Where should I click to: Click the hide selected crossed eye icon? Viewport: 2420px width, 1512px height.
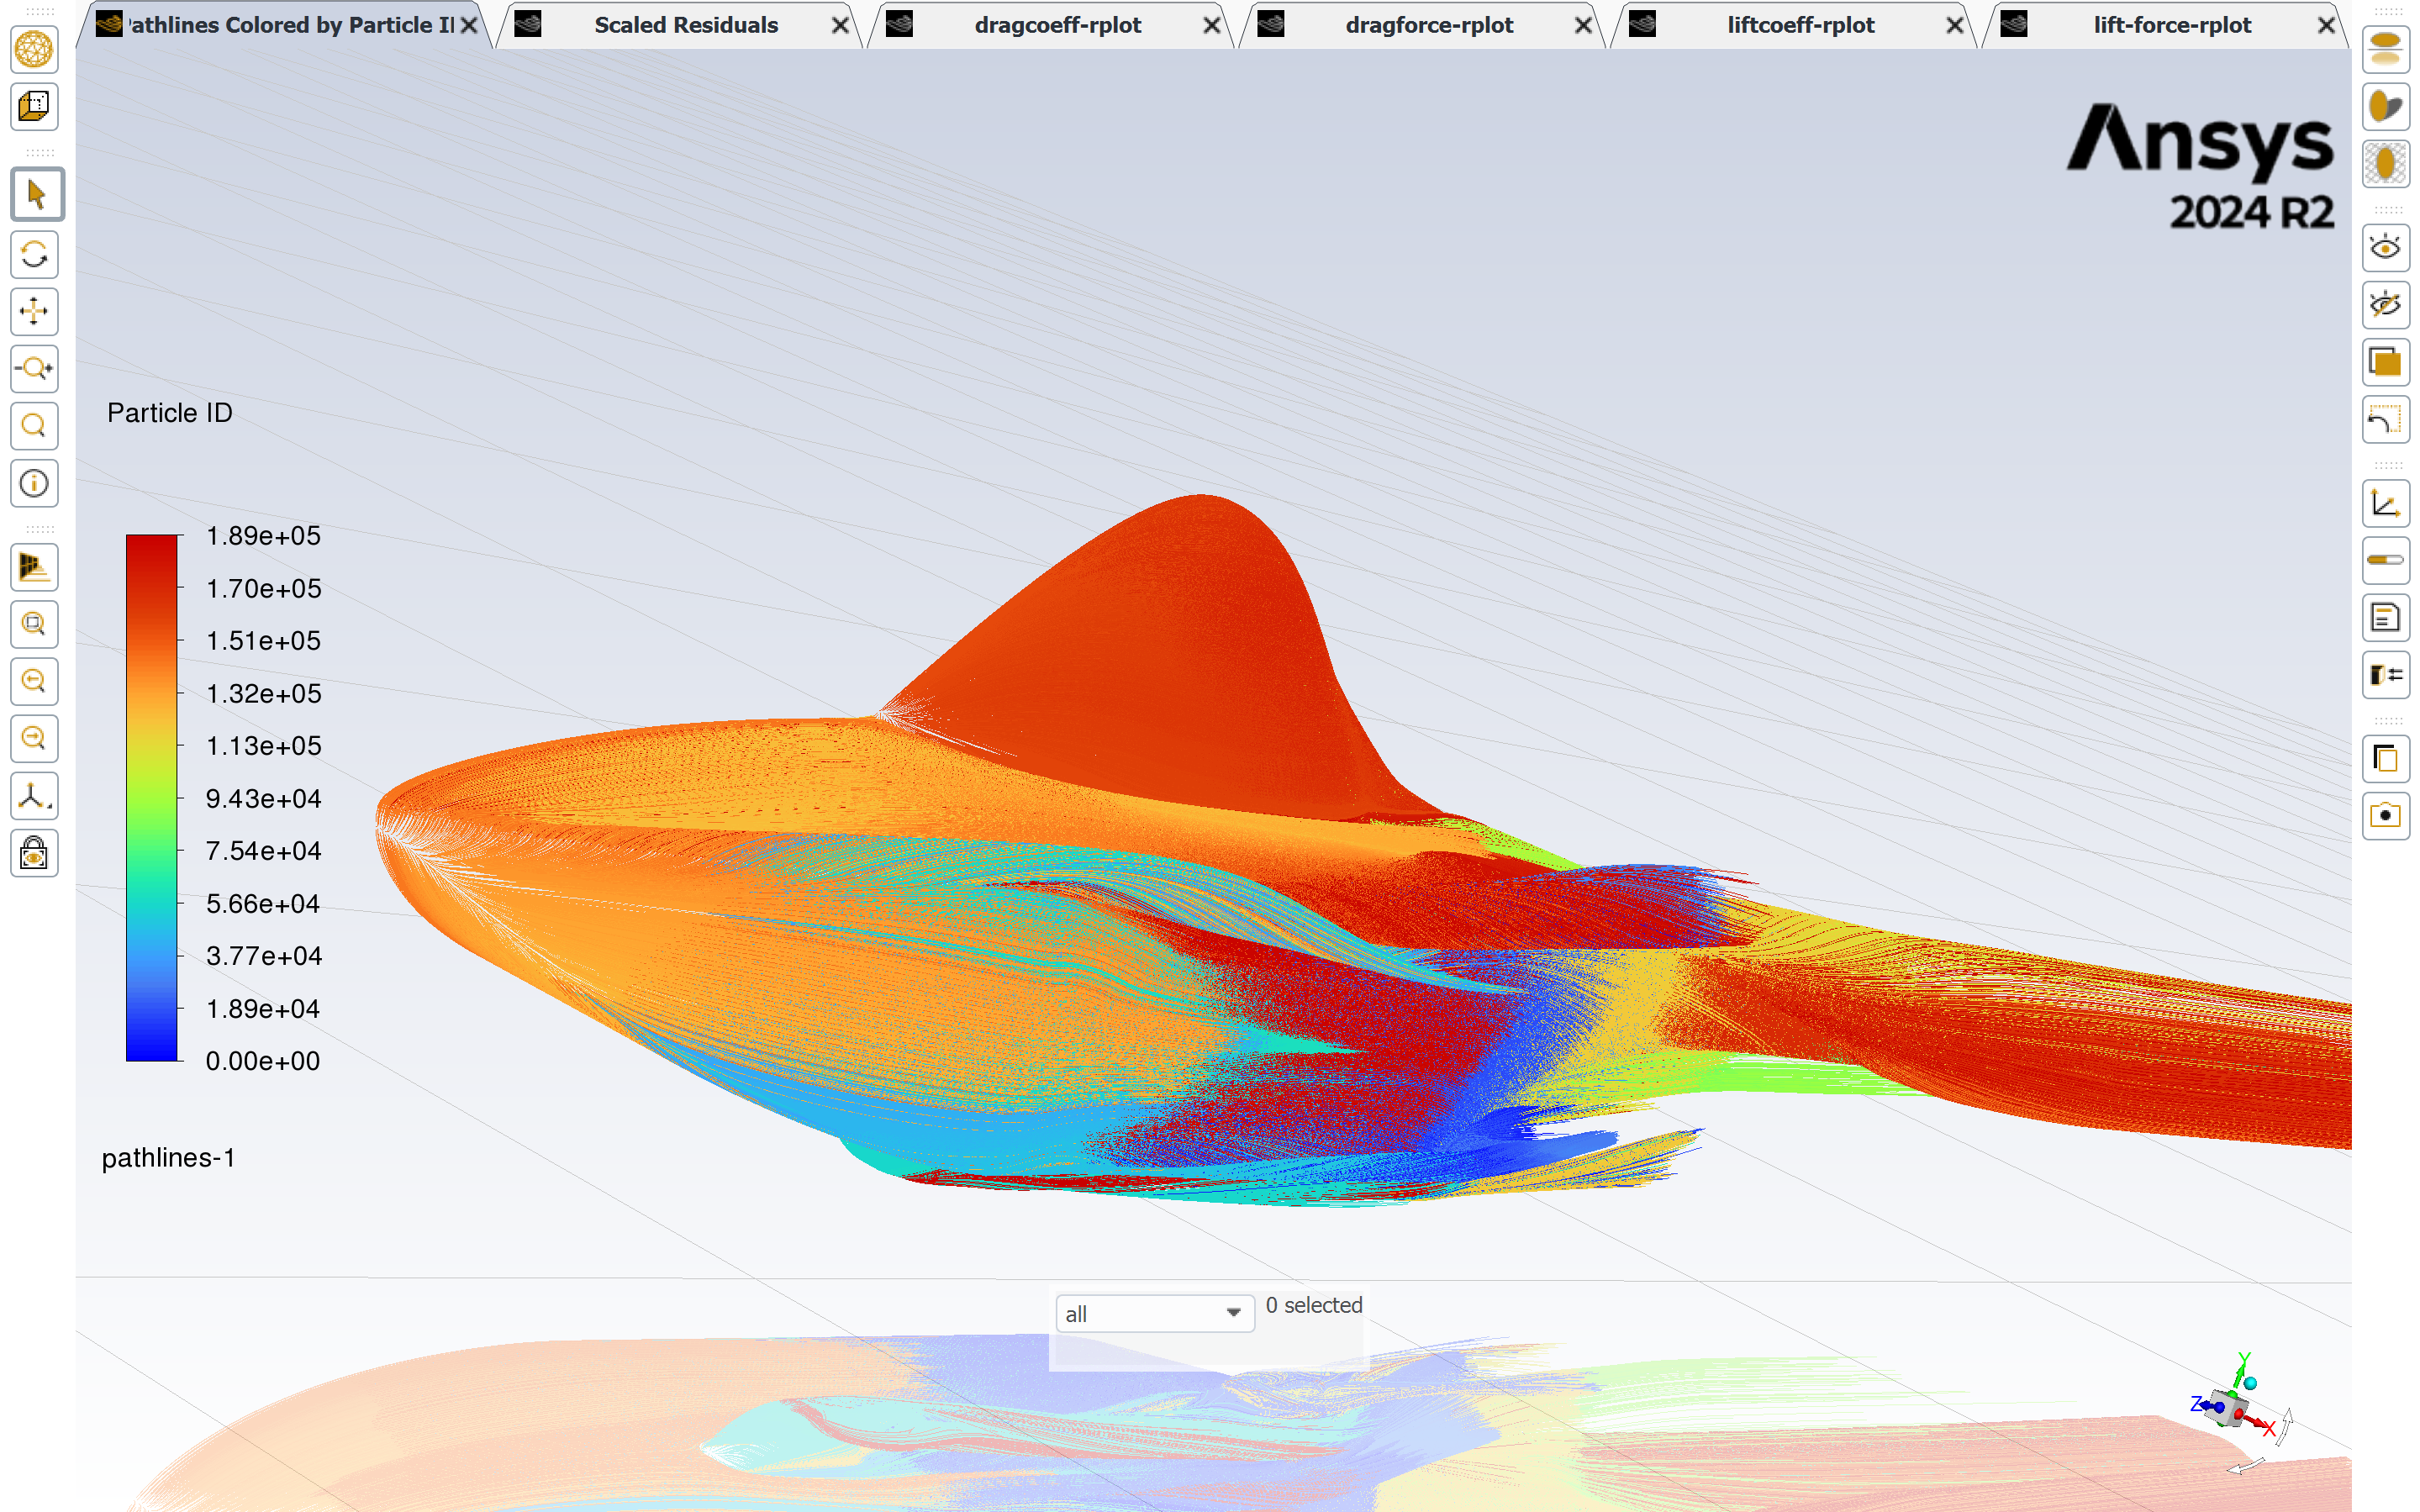coord(2385,304)
